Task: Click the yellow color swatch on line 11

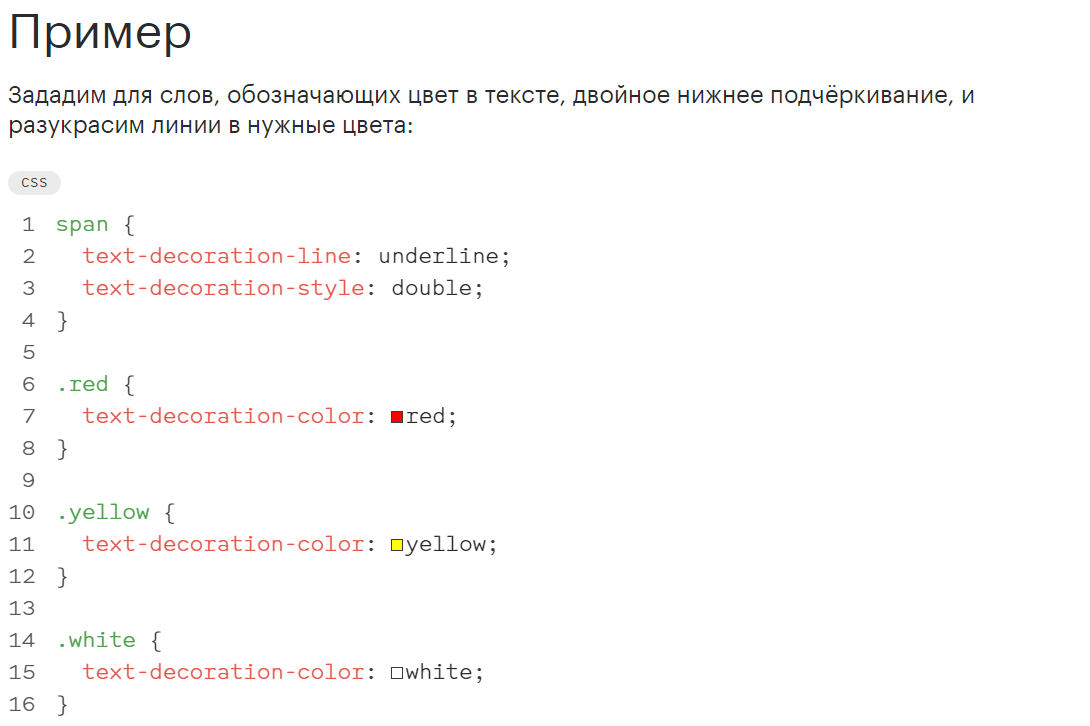Action: point(397,545)
